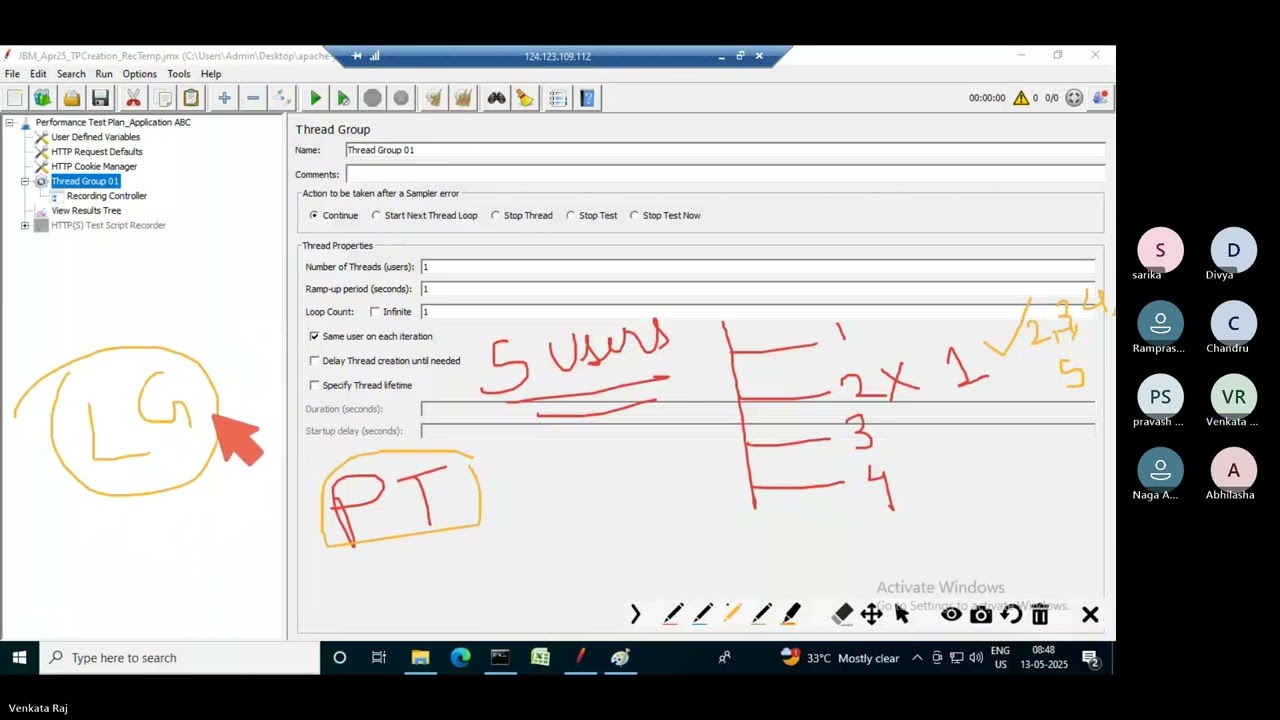Click the Copy toolbar icon
The height and width of the screenshot is (720, 1280).
(163, 97)
